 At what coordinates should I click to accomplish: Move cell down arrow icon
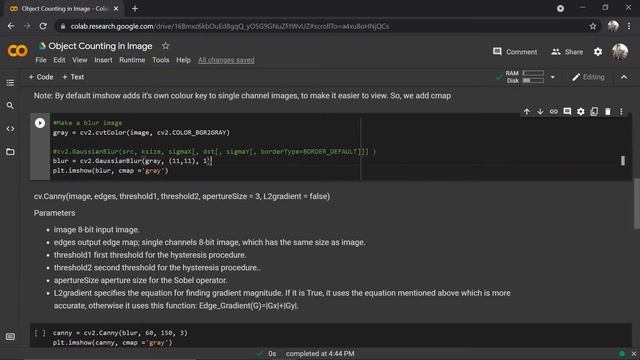pos(540,111)
